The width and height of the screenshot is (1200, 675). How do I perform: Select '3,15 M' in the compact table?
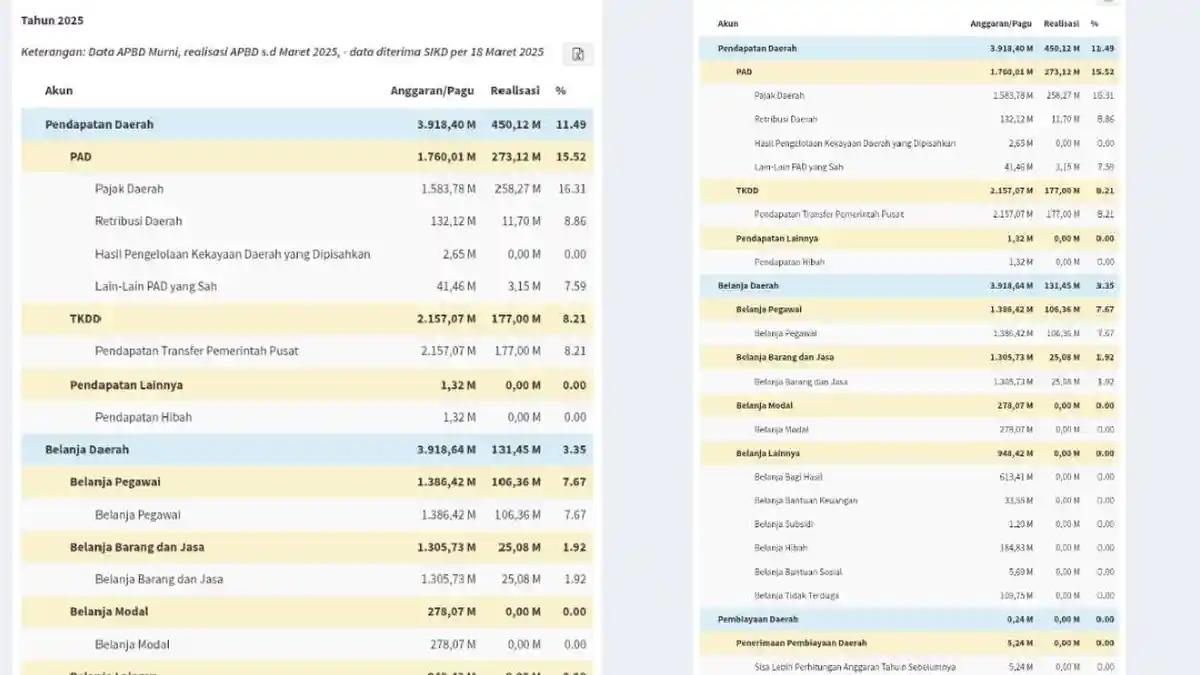pyautogui.click(x=1066, y=167)
